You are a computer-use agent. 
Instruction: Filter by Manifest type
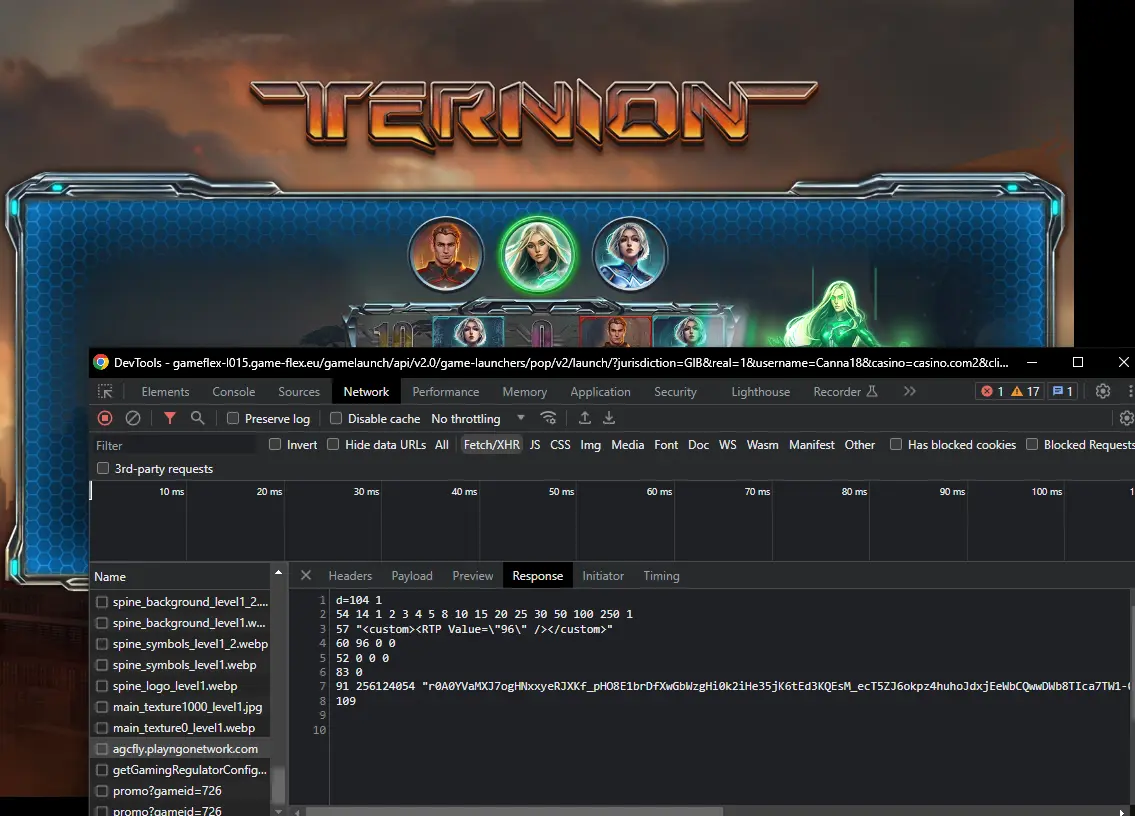pyautogui.click(x=811, y=445)
